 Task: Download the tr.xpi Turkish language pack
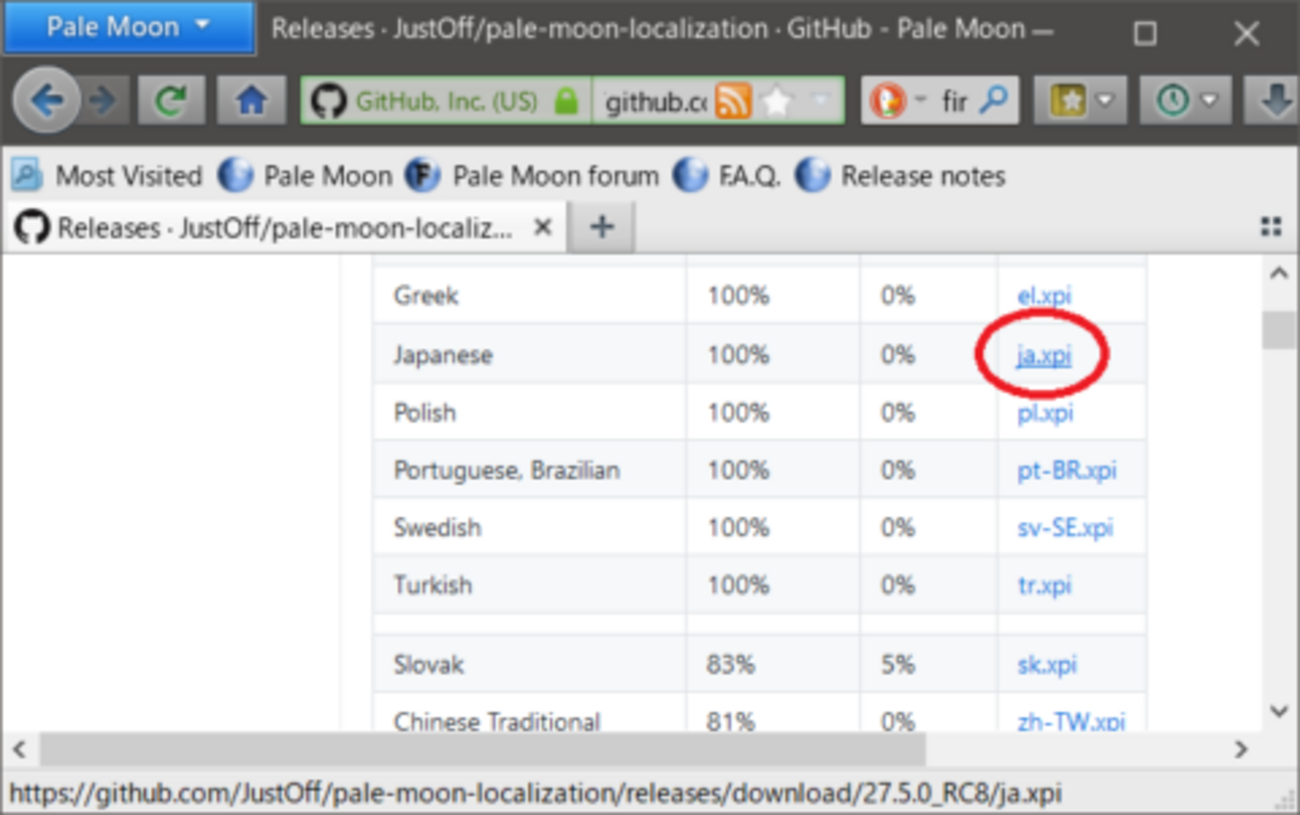click(1044, 585)
